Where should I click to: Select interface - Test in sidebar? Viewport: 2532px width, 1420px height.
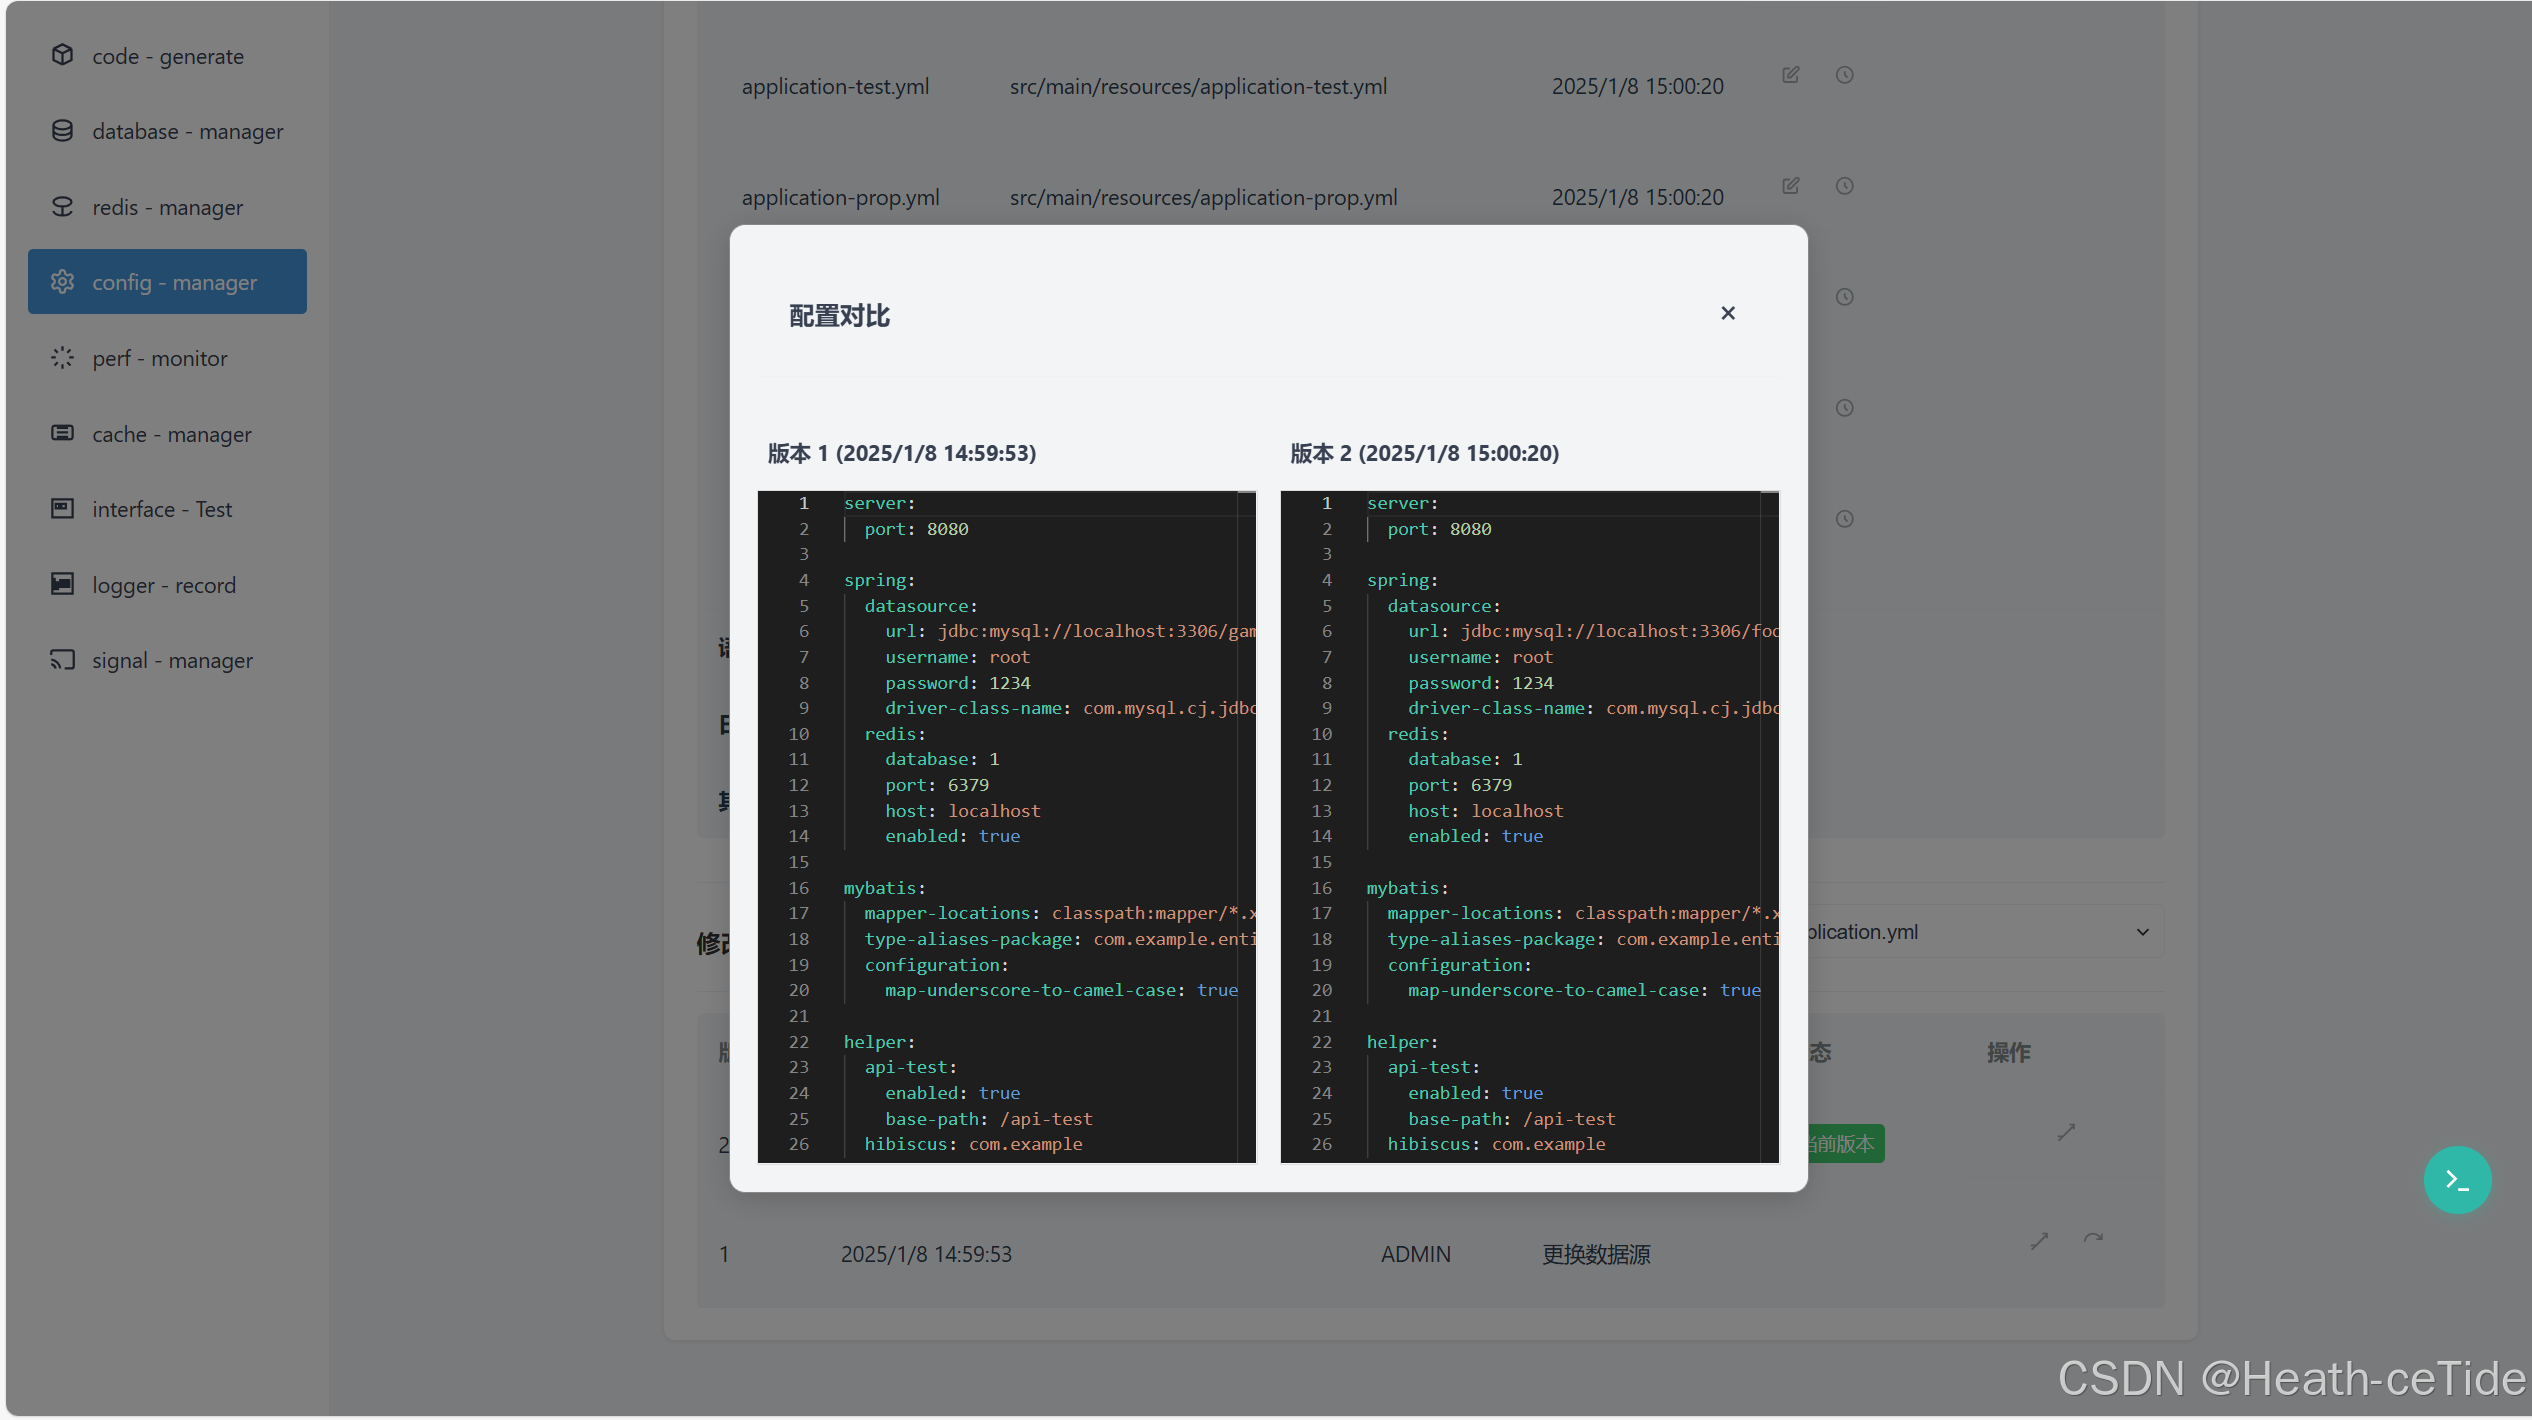pyautogui.click(x=162, y=509)
